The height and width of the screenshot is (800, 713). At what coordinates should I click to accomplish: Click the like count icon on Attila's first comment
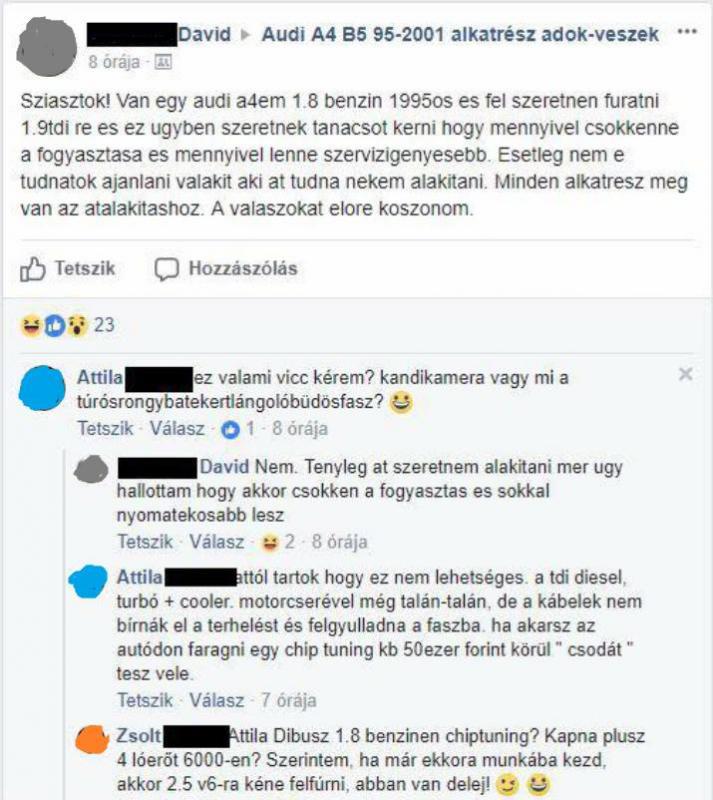[x=230, y=431]
